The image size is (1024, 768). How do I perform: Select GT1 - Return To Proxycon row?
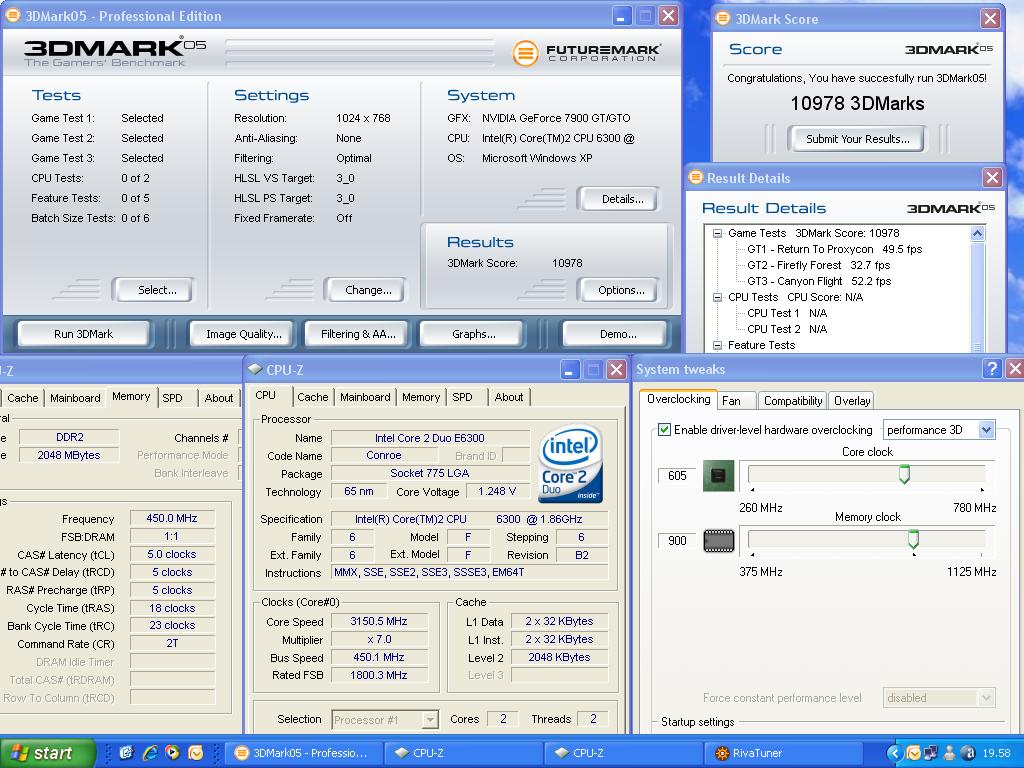(x=835, y=249)
